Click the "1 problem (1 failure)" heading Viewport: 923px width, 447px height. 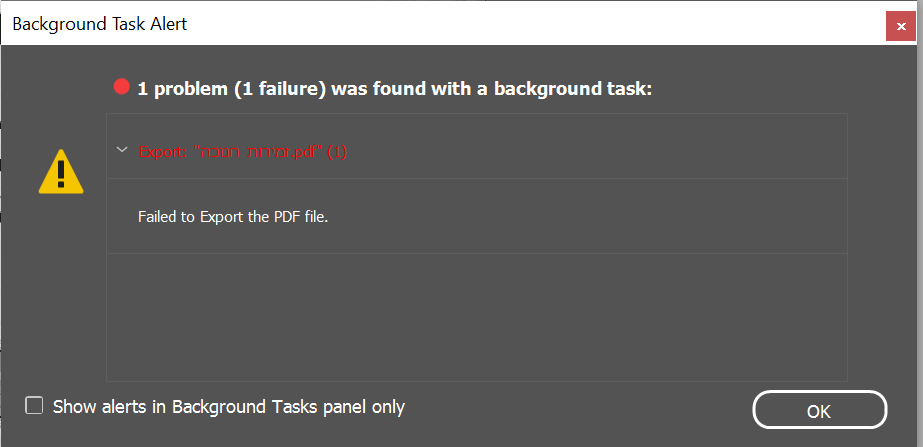(232, 89)
